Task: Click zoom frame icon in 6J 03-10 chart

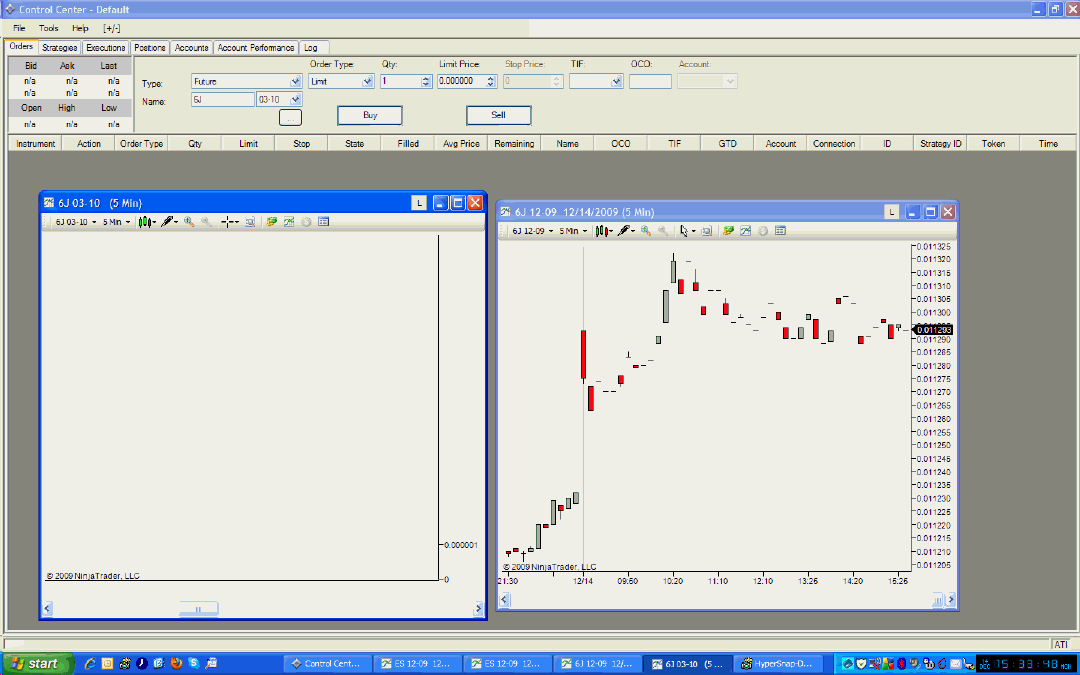Action: pos(250,222)
